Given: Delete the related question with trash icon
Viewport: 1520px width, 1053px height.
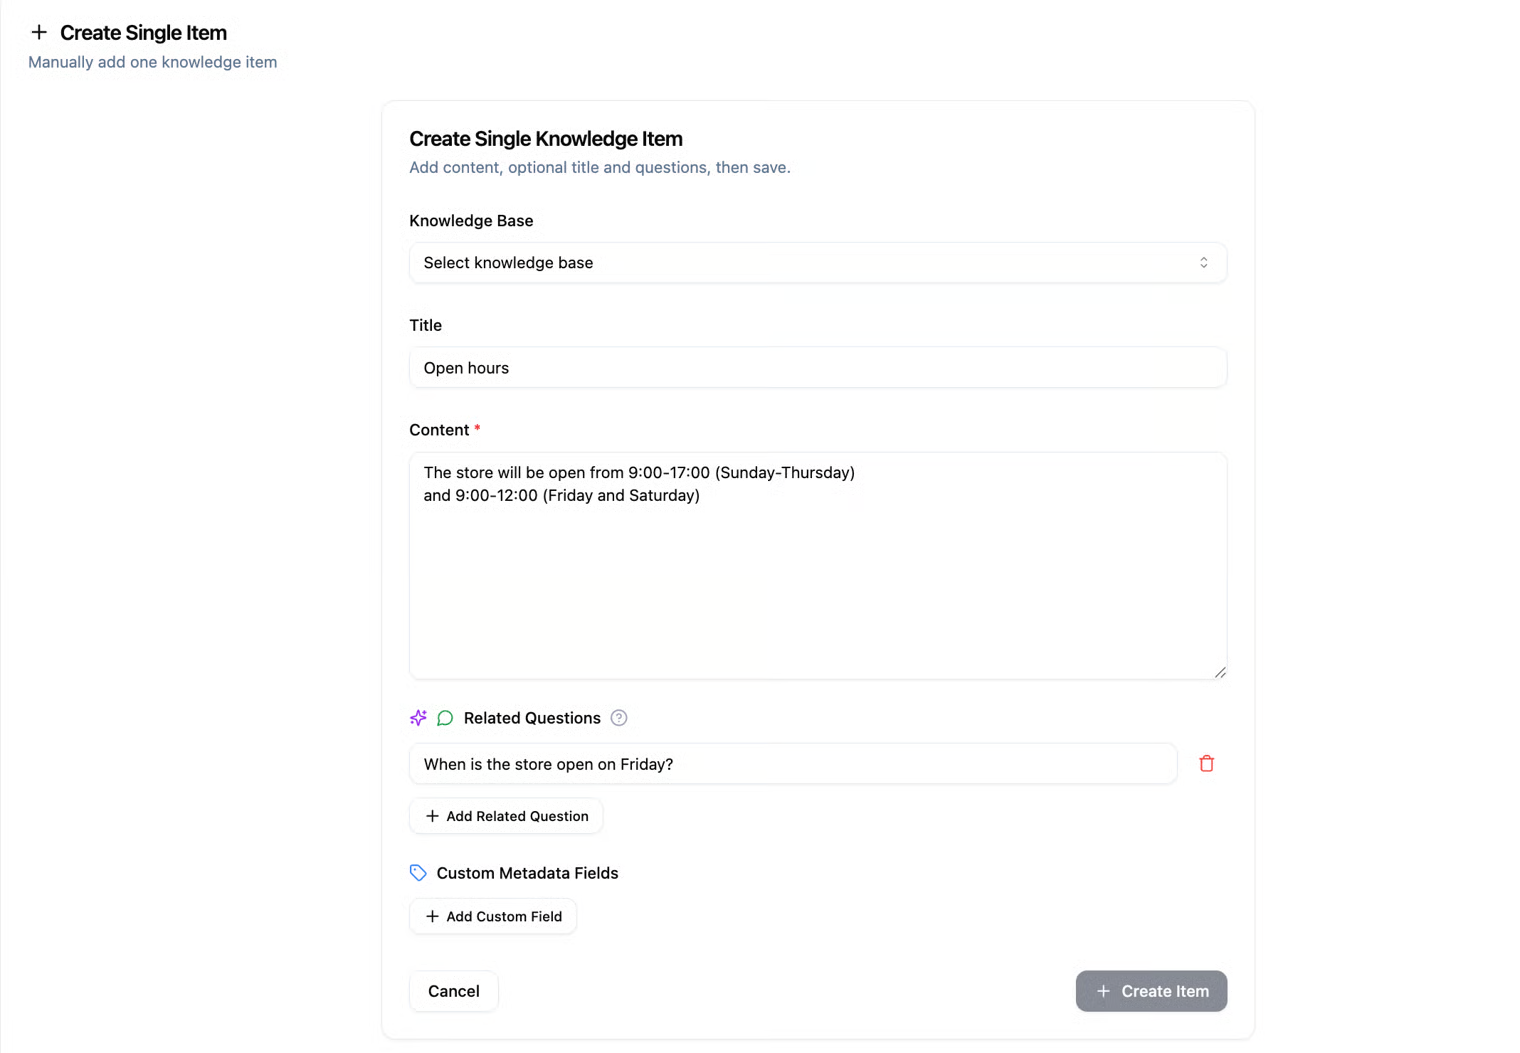Looking at the screenshot, I should click(1207, 764).
